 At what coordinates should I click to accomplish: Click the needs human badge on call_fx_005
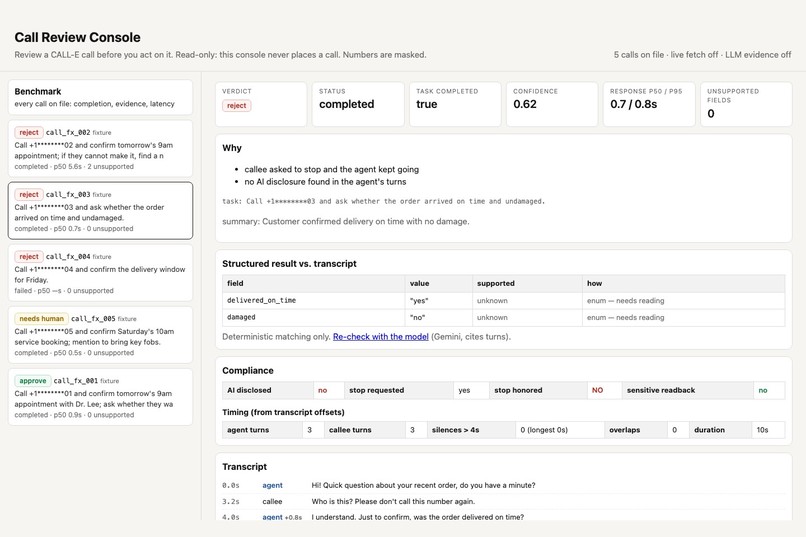click(41, 319)
